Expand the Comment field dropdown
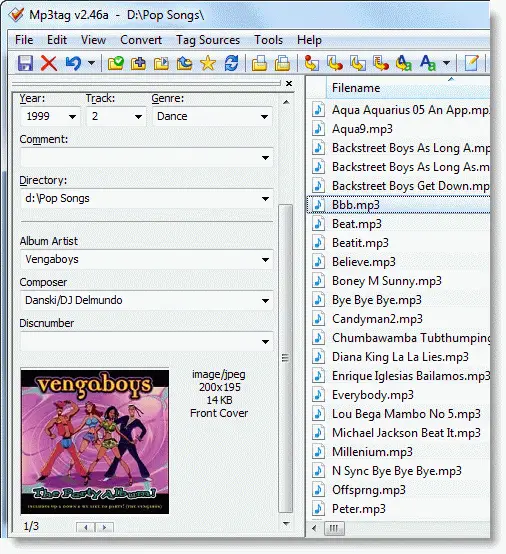506x554 pixels. [x=265, y=158]
